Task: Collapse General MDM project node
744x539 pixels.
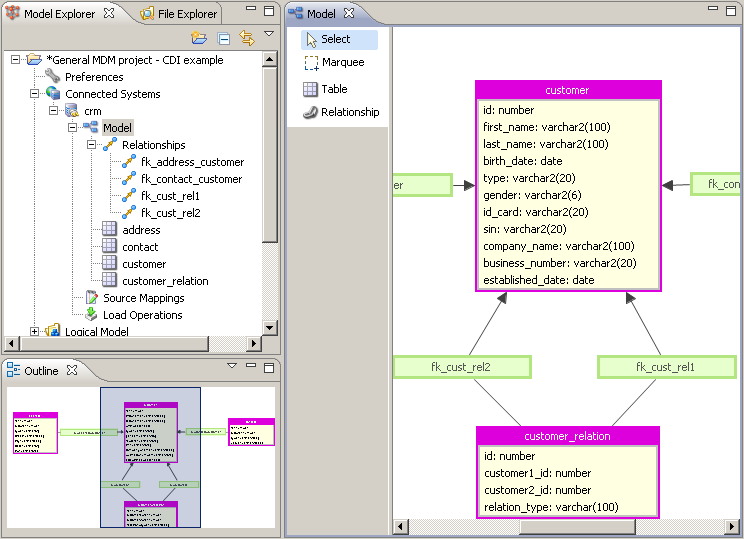Action: [x=16, y=60]
